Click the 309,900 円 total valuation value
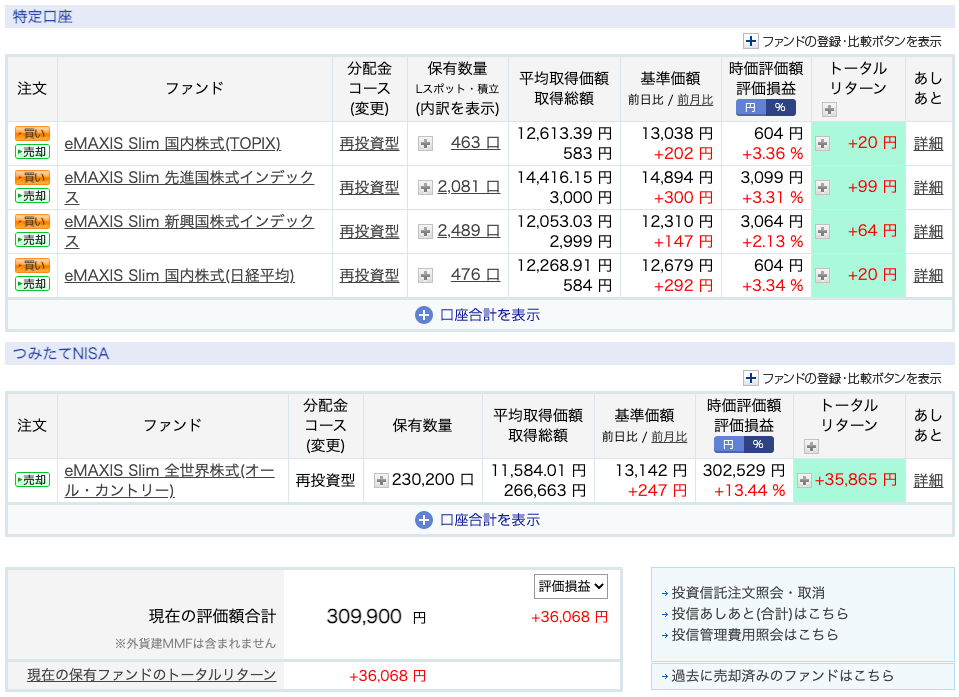The height and width of the screenshot is (697, 959). pyautogui.click(x=376, y=617)
